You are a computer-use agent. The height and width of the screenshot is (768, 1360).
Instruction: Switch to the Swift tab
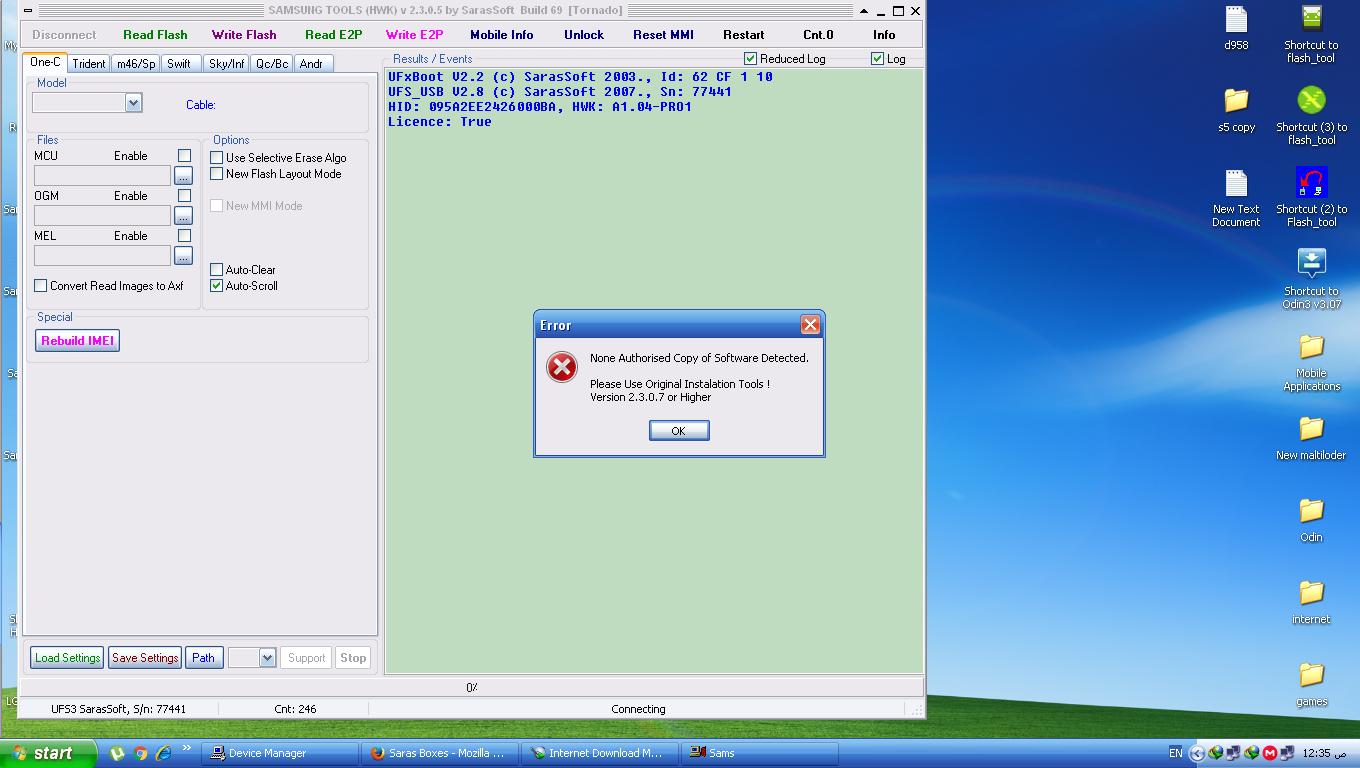[179, 64]
